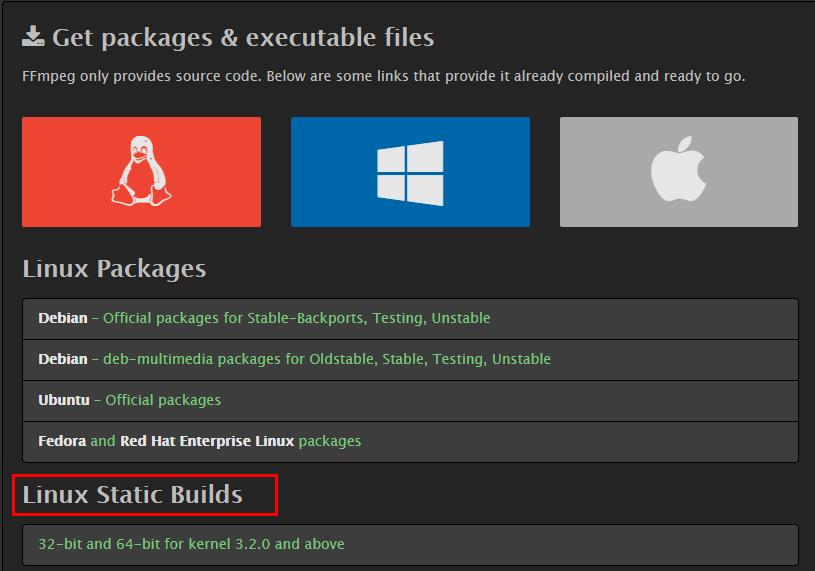Click the Linux penguin icon tile

click(x=141, y=172)
